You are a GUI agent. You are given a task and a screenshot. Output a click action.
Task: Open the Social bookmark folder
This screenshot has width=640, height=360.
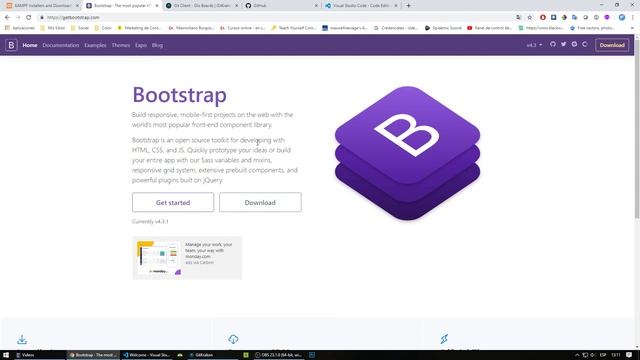(x=80, y=28)
